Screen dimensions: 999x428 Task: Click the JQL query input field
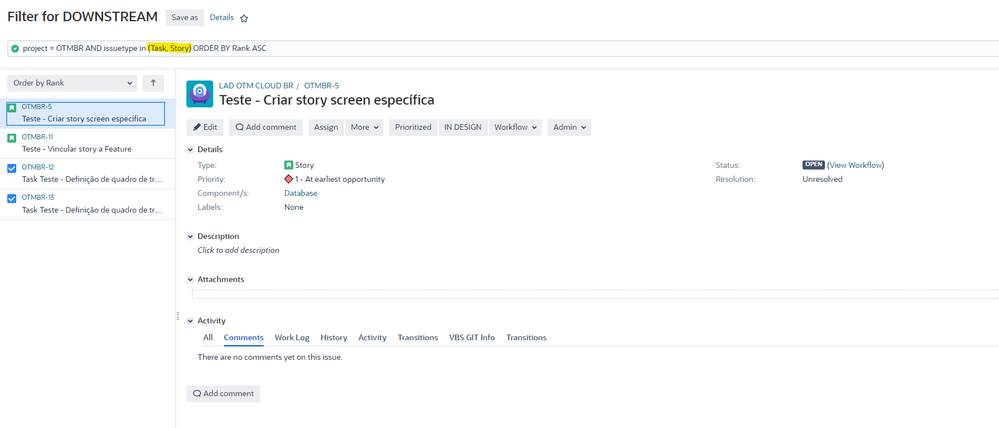503,48
